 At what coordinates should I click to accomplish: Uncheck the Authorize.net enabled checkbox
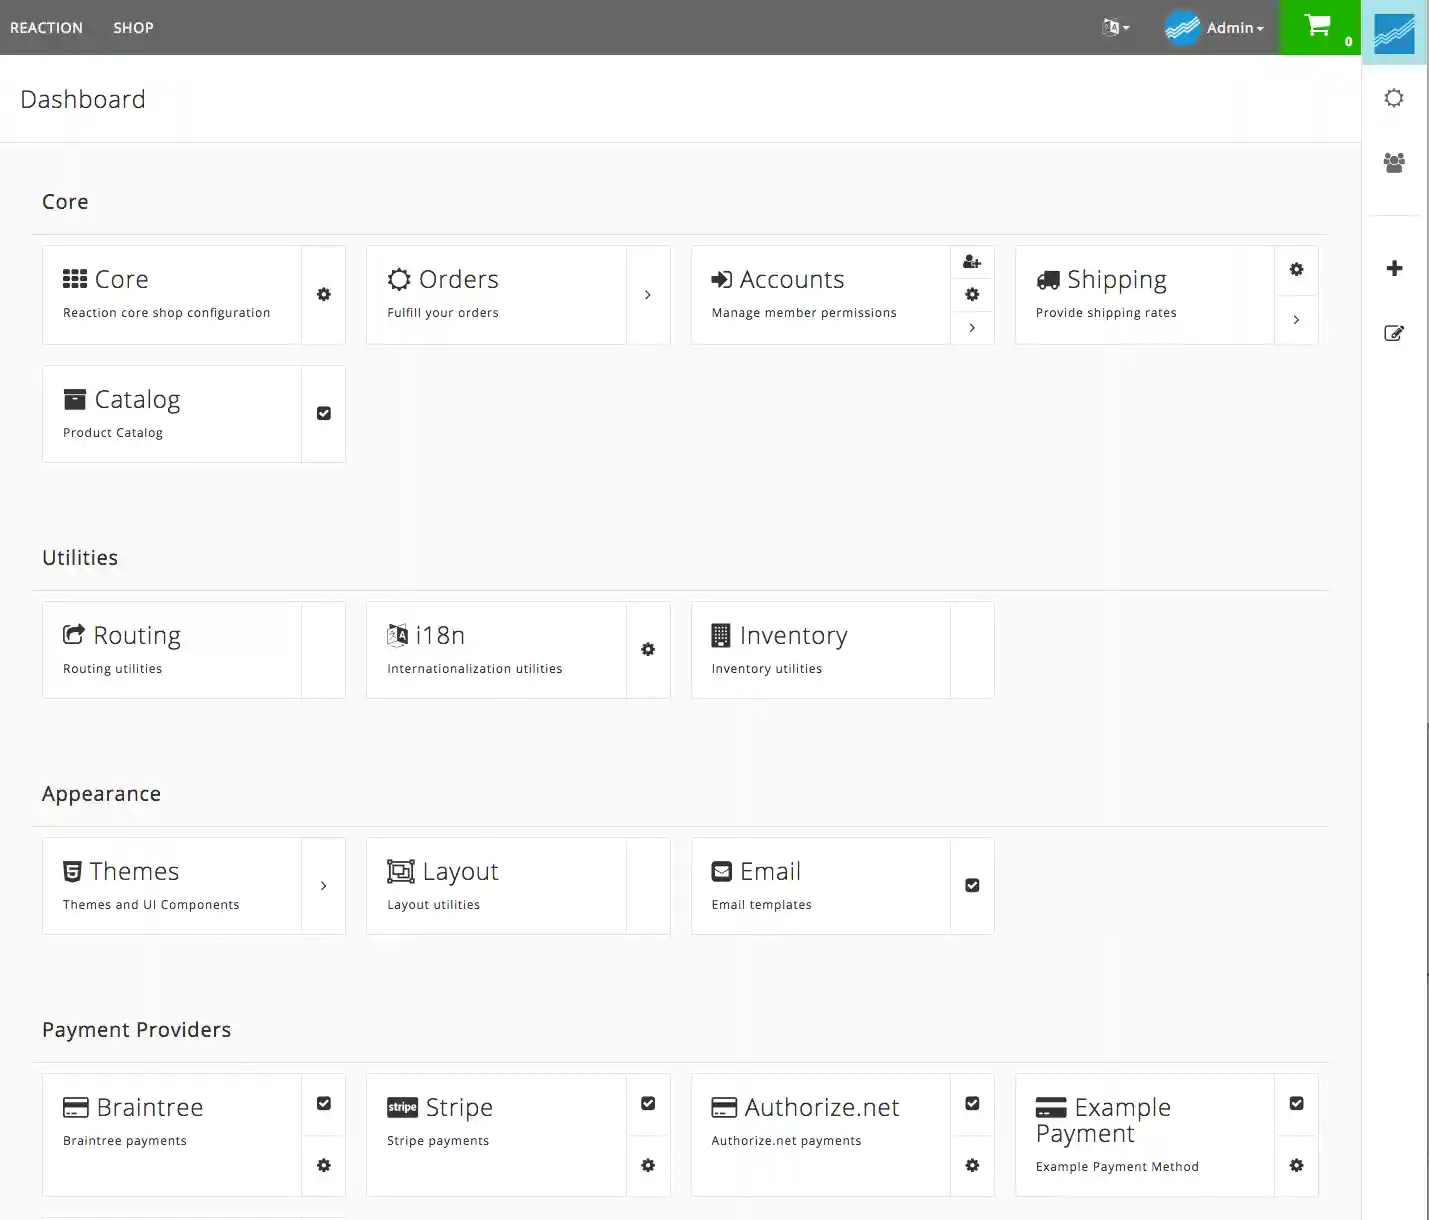coord(971,1103)
